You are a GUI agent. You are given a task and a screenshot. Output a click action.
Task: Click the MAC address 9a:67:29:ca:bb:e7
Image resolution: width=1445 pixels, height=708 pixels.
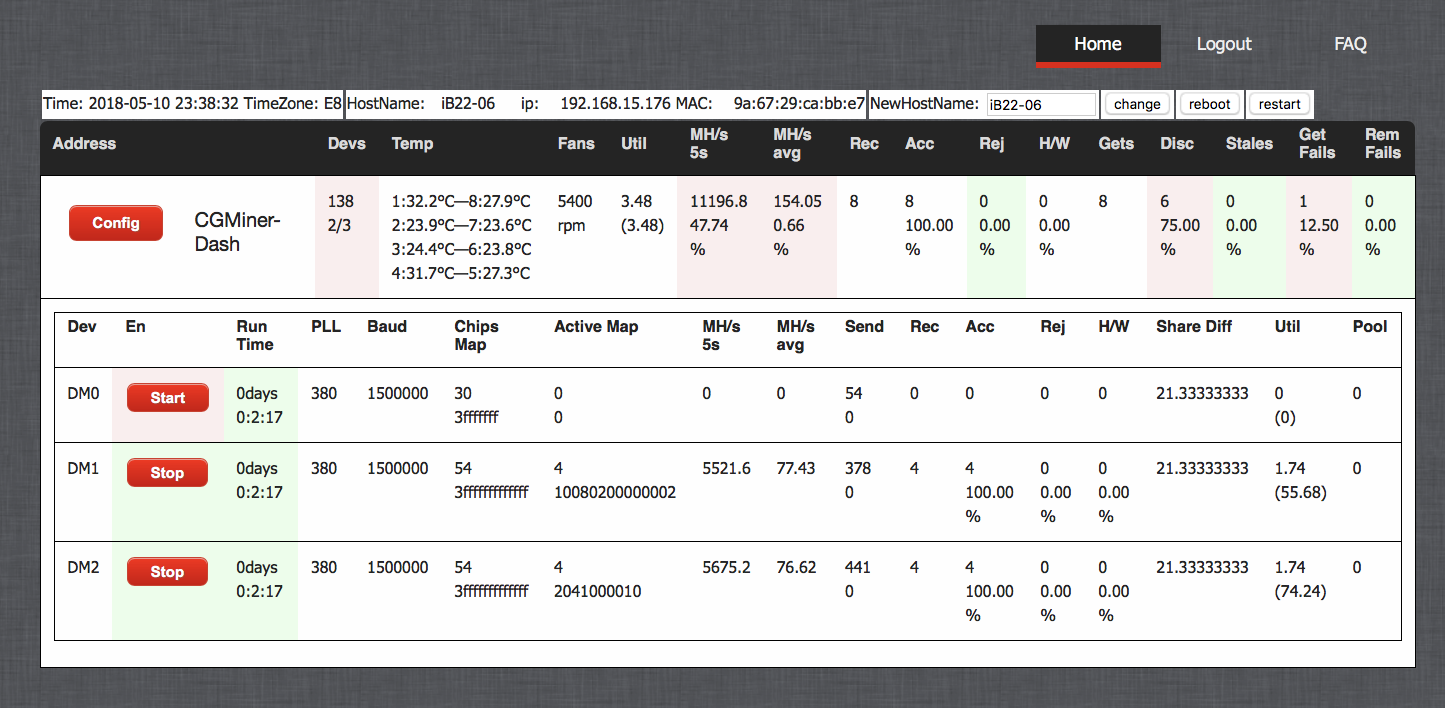click(799, 103)
